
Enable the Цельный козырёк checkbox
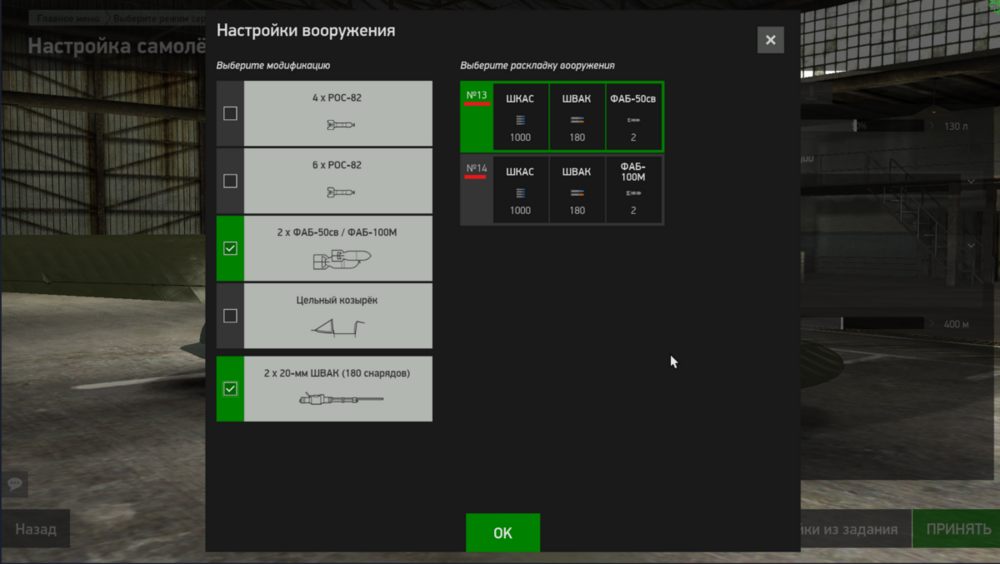(230, 316)
